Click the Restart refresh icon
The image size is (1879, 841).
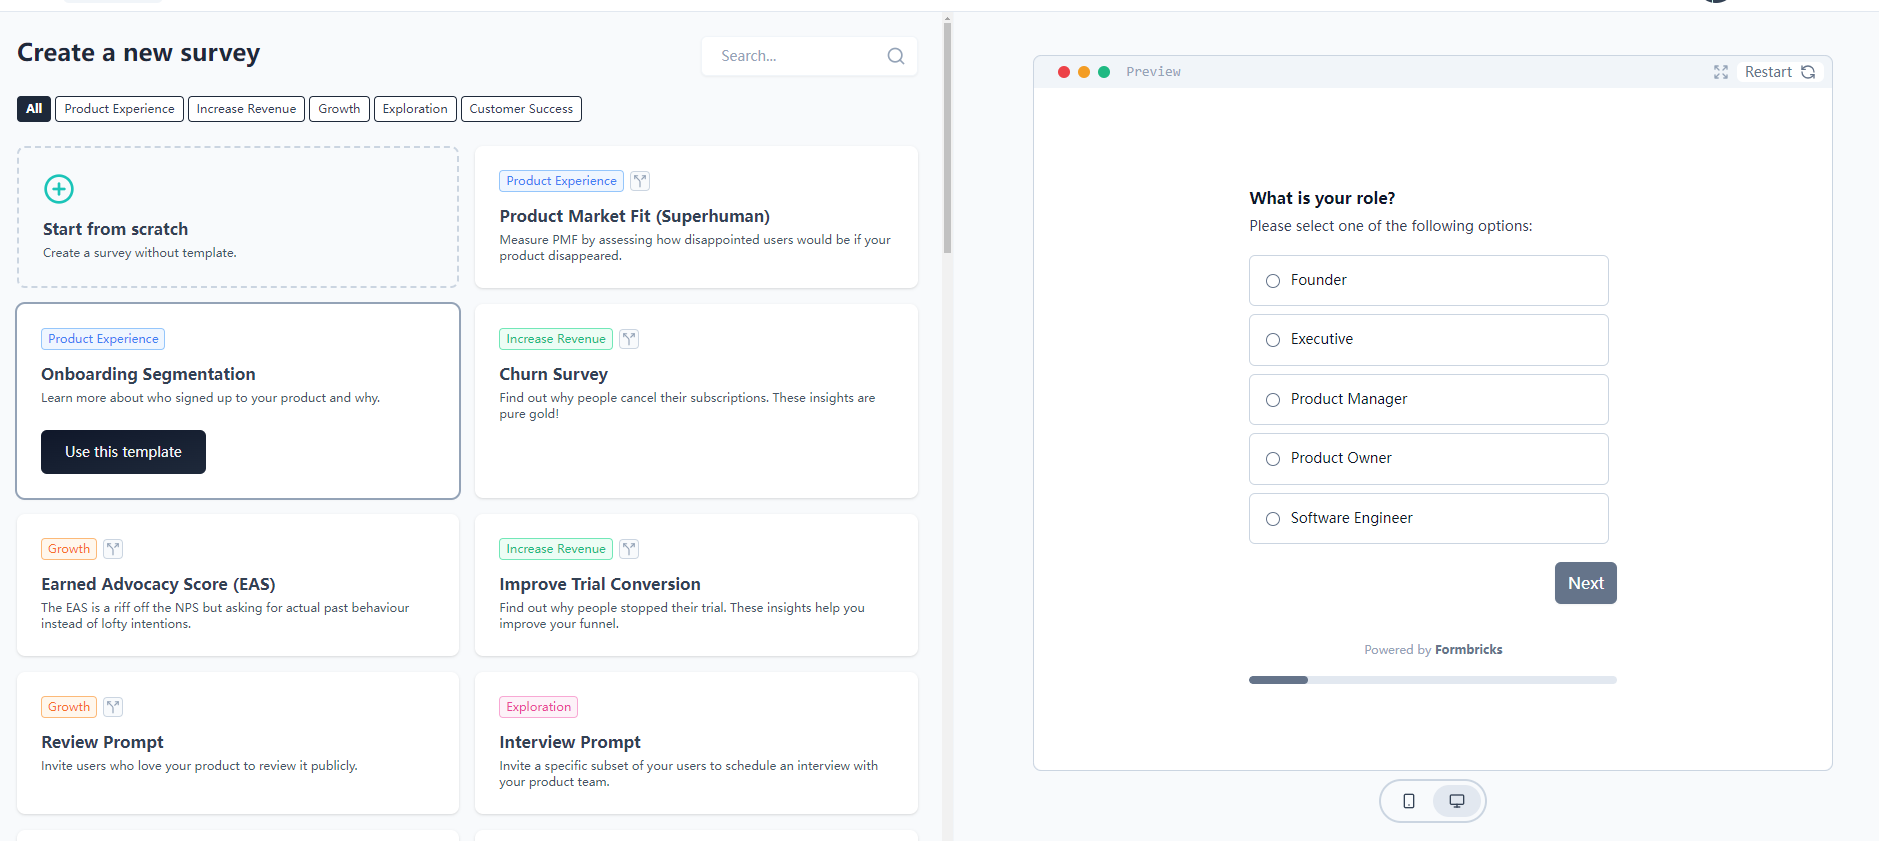[x=1808, y=72]
